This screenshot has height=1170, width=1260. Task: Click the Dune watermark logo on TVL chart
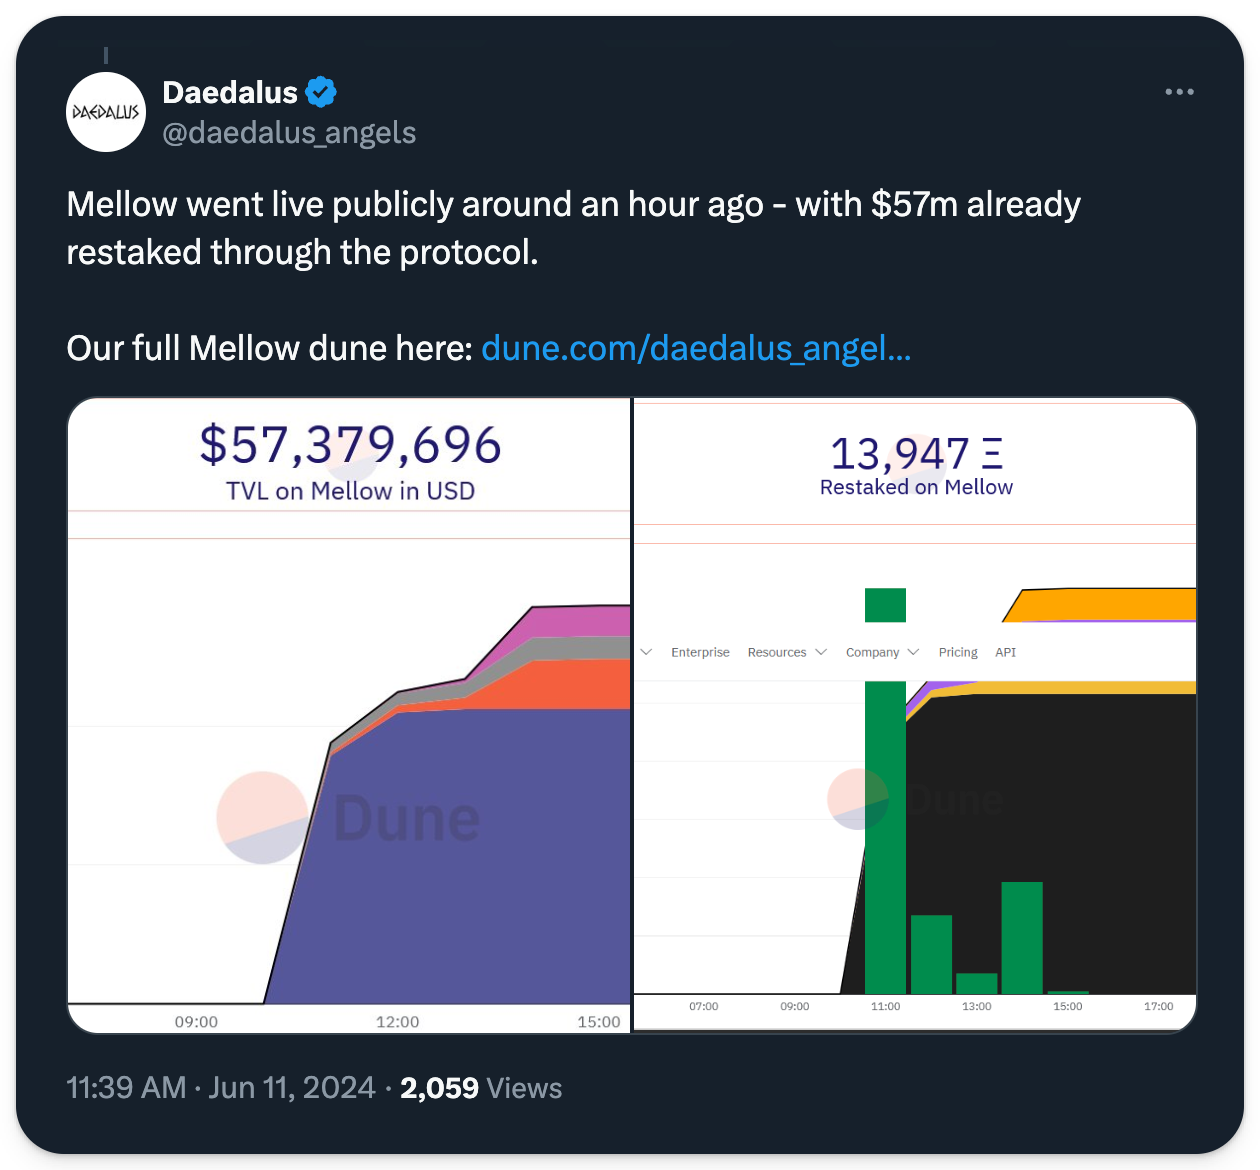tap(262, 818)
